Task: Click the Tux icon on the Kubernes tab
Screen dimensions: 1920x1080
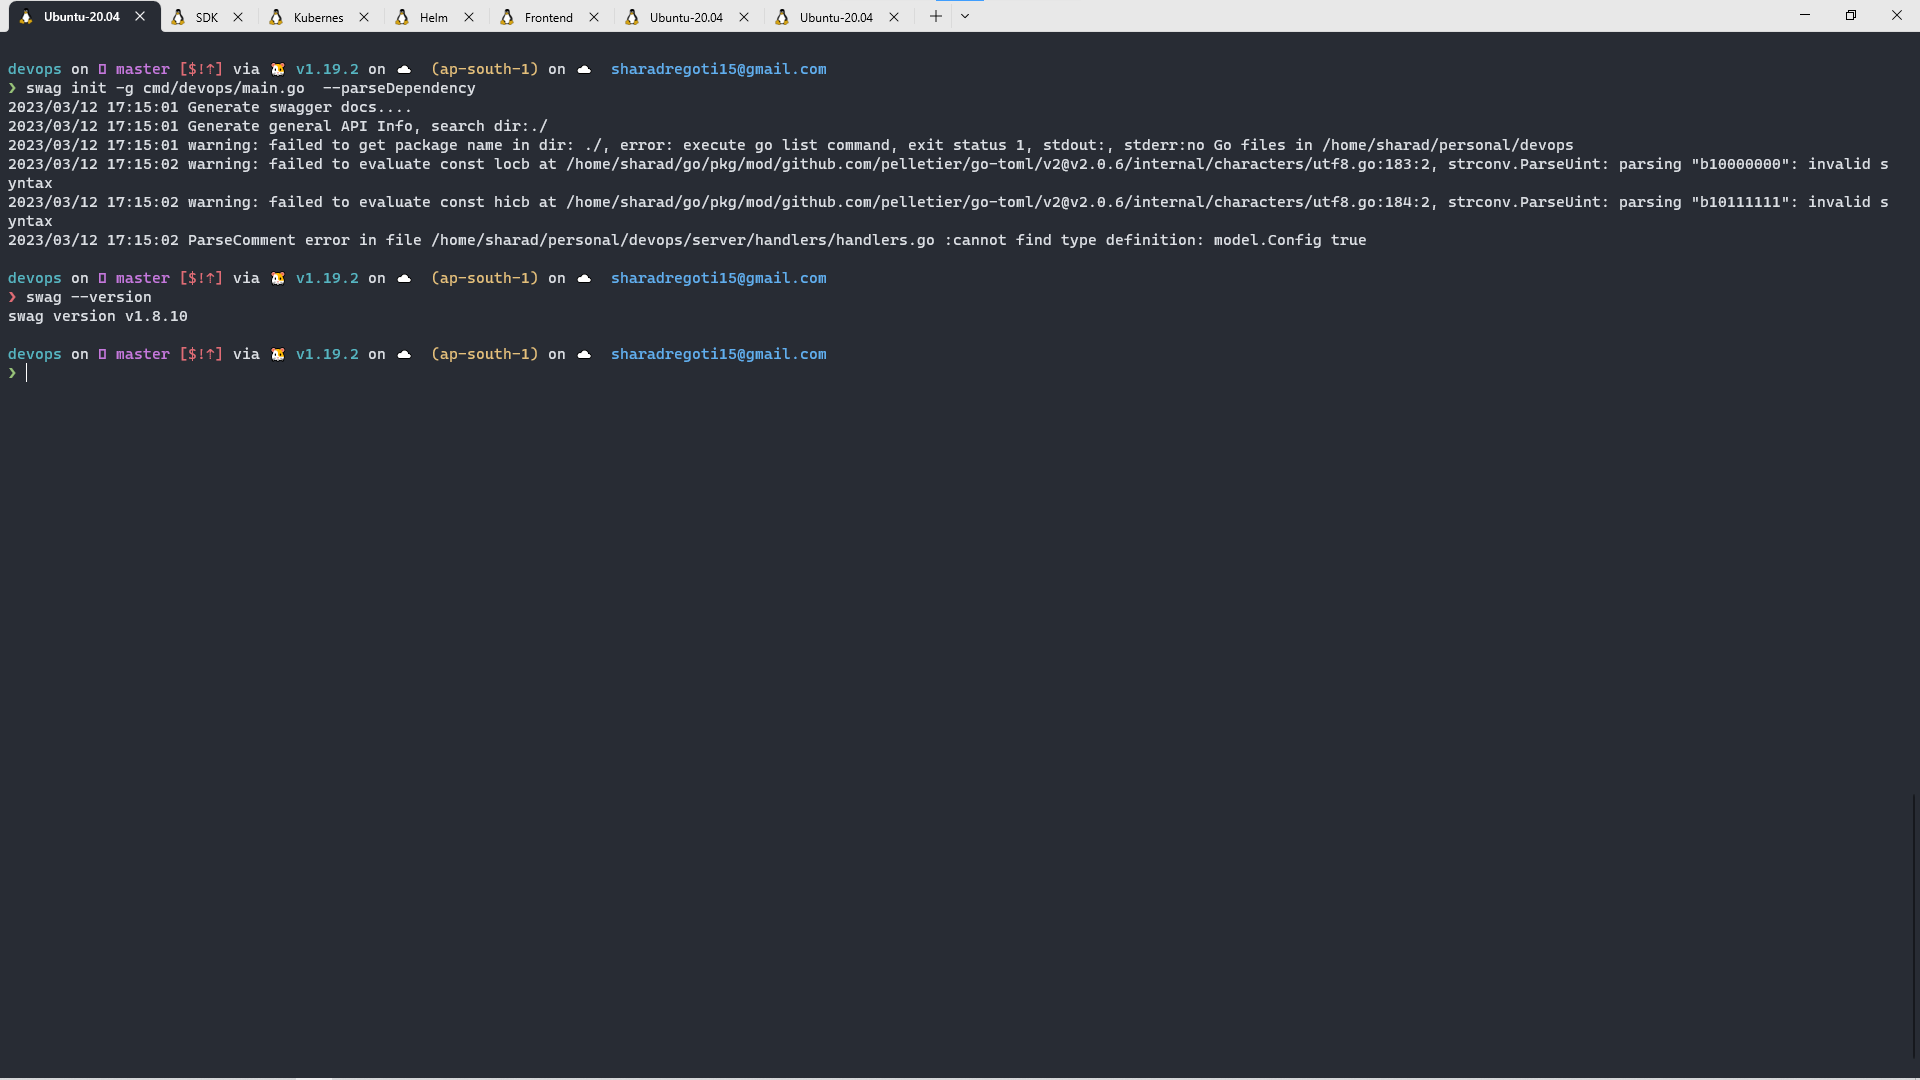Action: pos(276,17)
